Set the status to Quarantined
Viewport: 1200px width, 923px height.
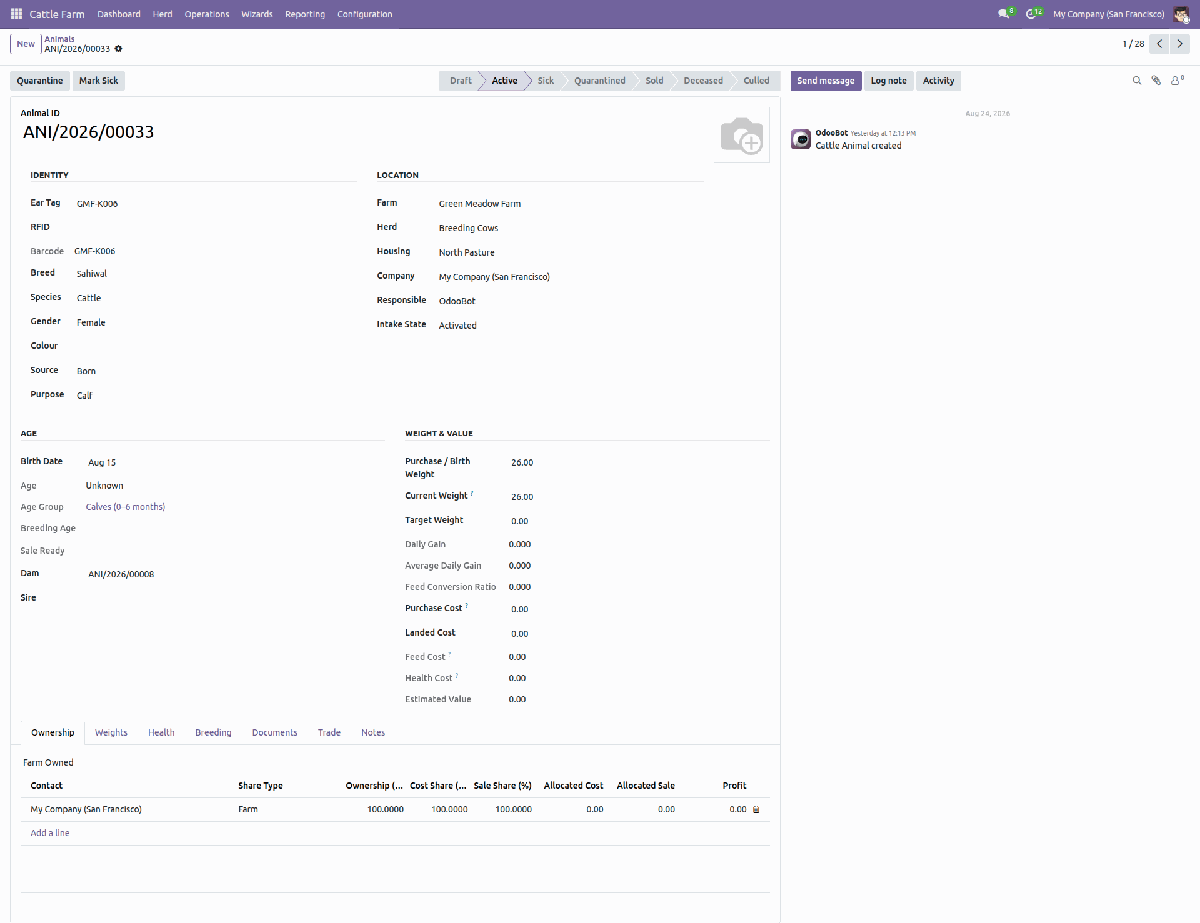599,81
